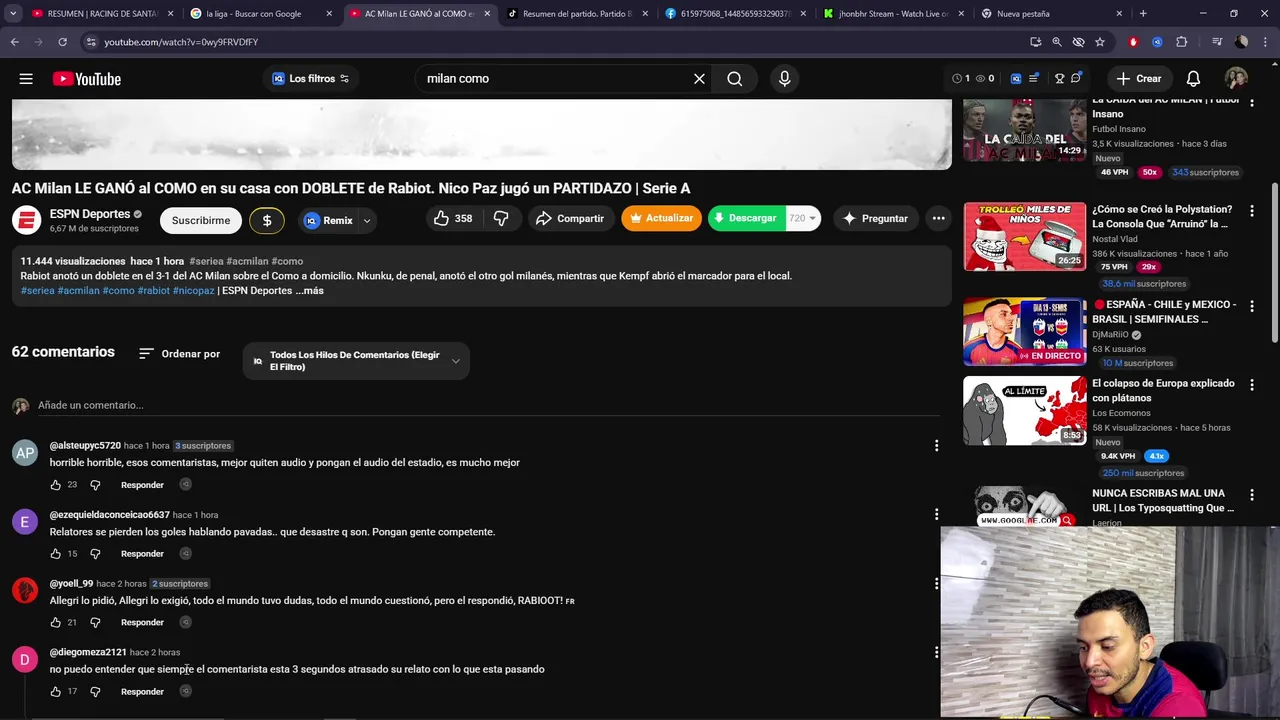Click the trophy icon in extension toolbar
1280x720 pixels.
1059,78
